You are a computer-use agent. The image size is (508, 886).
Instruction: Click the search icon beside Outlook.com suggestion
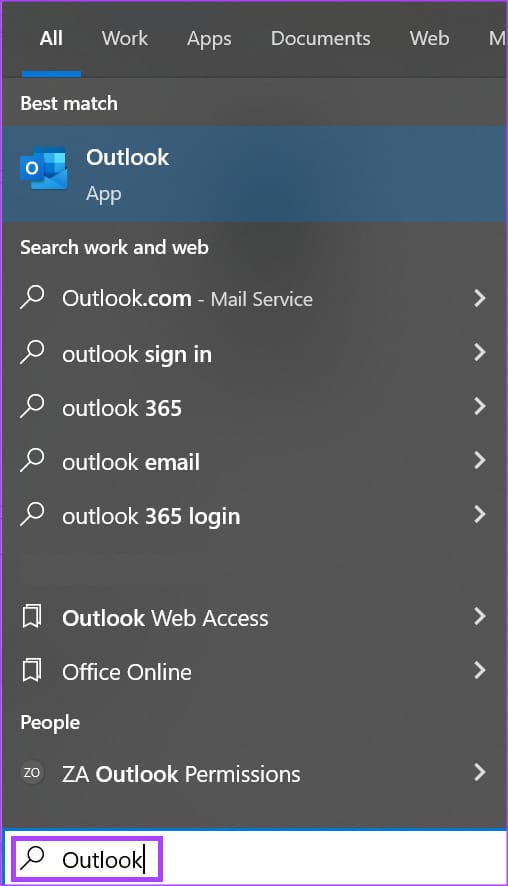click(x=32, y=297)
